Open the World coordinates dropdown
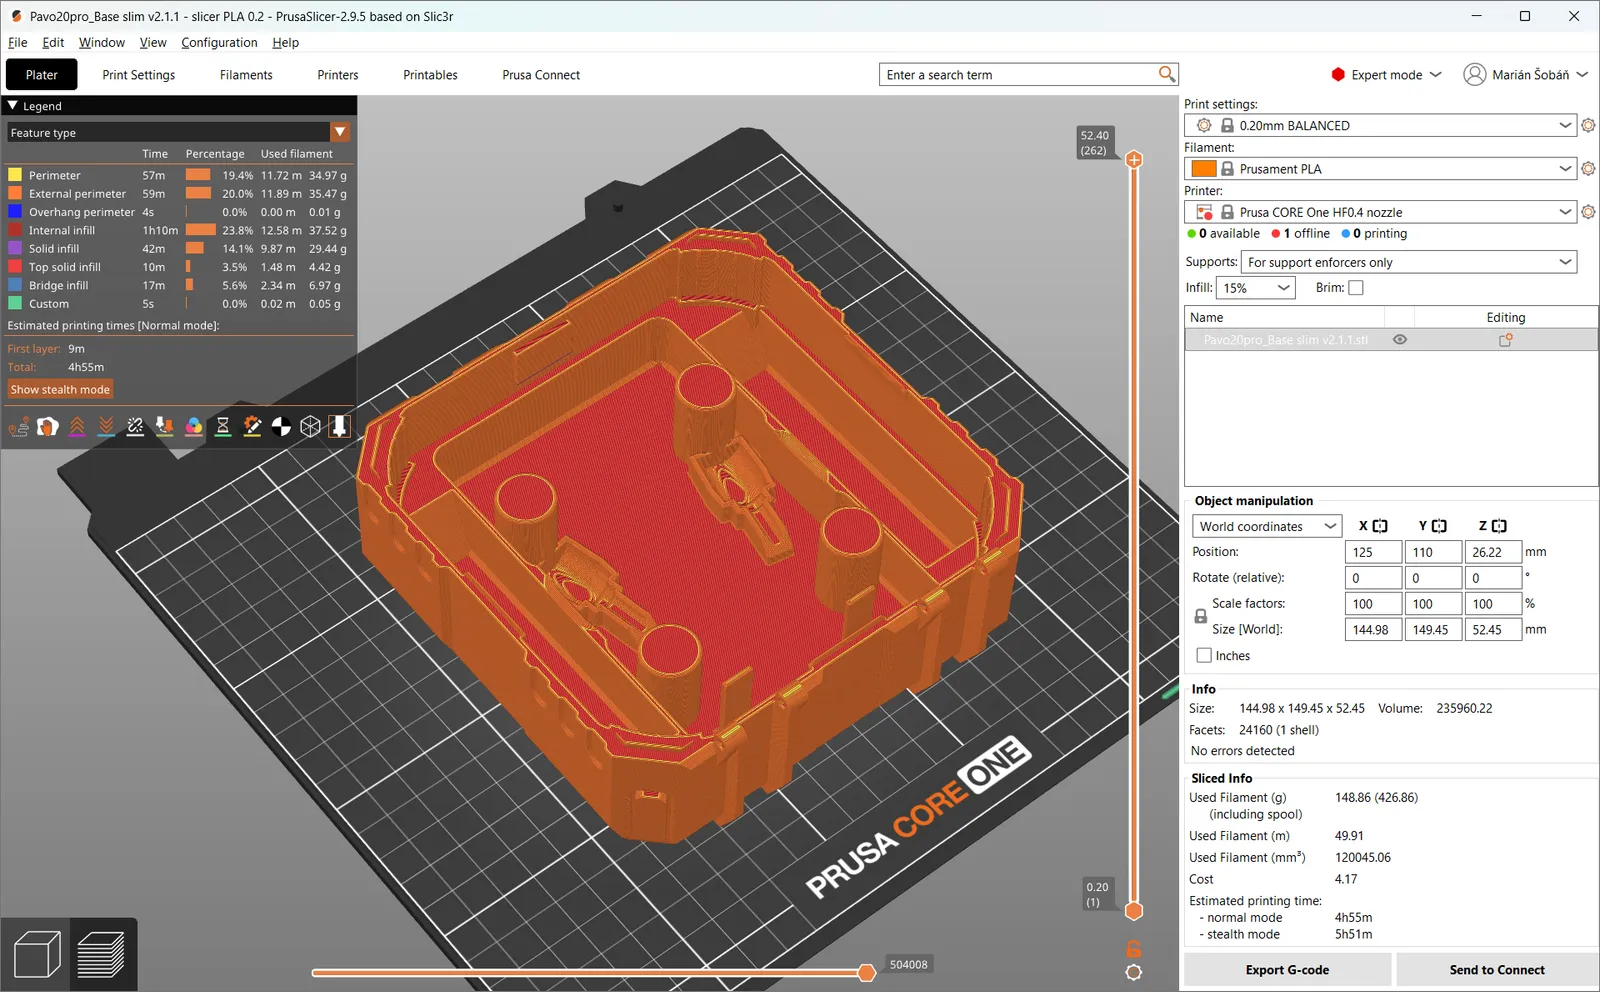This screenshot has width=1600, height=992. [x=1267, y=526]
